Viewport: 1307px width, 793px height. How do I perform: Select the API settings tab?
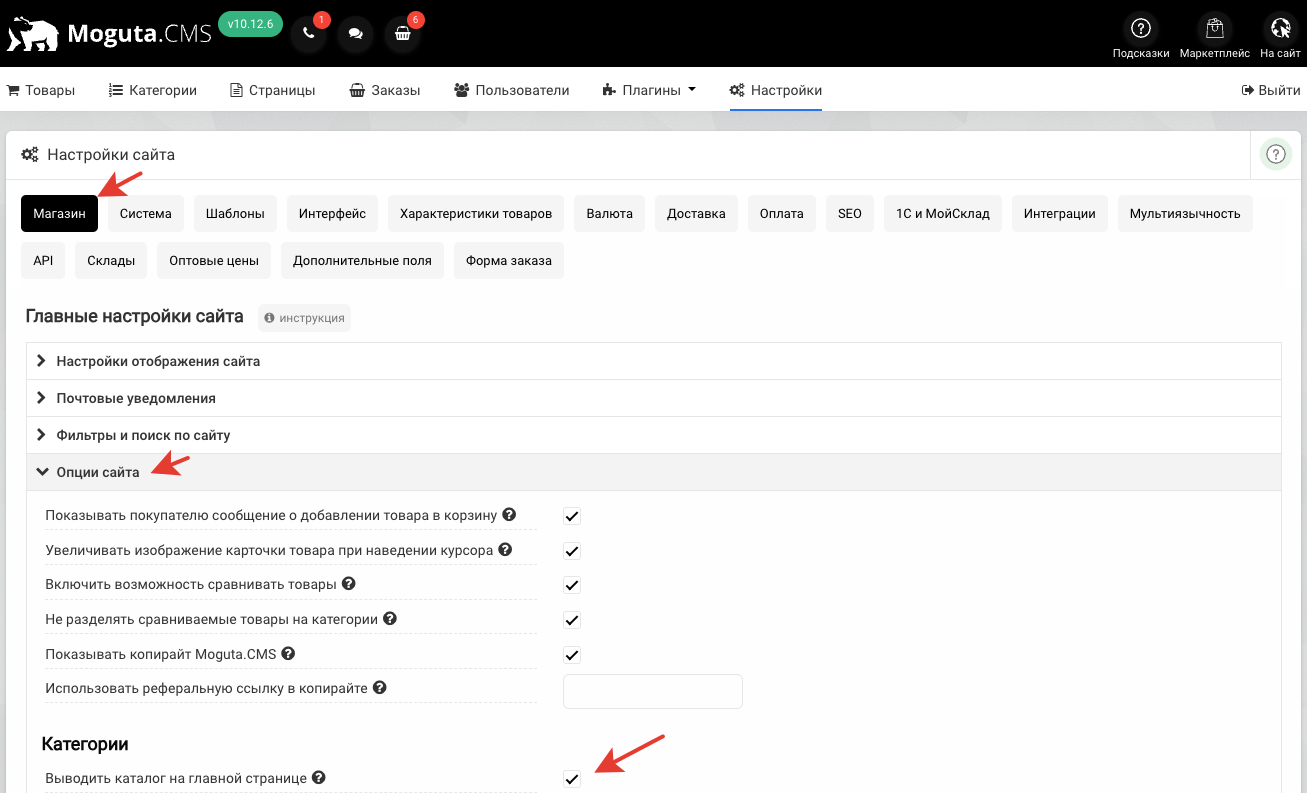43,261
